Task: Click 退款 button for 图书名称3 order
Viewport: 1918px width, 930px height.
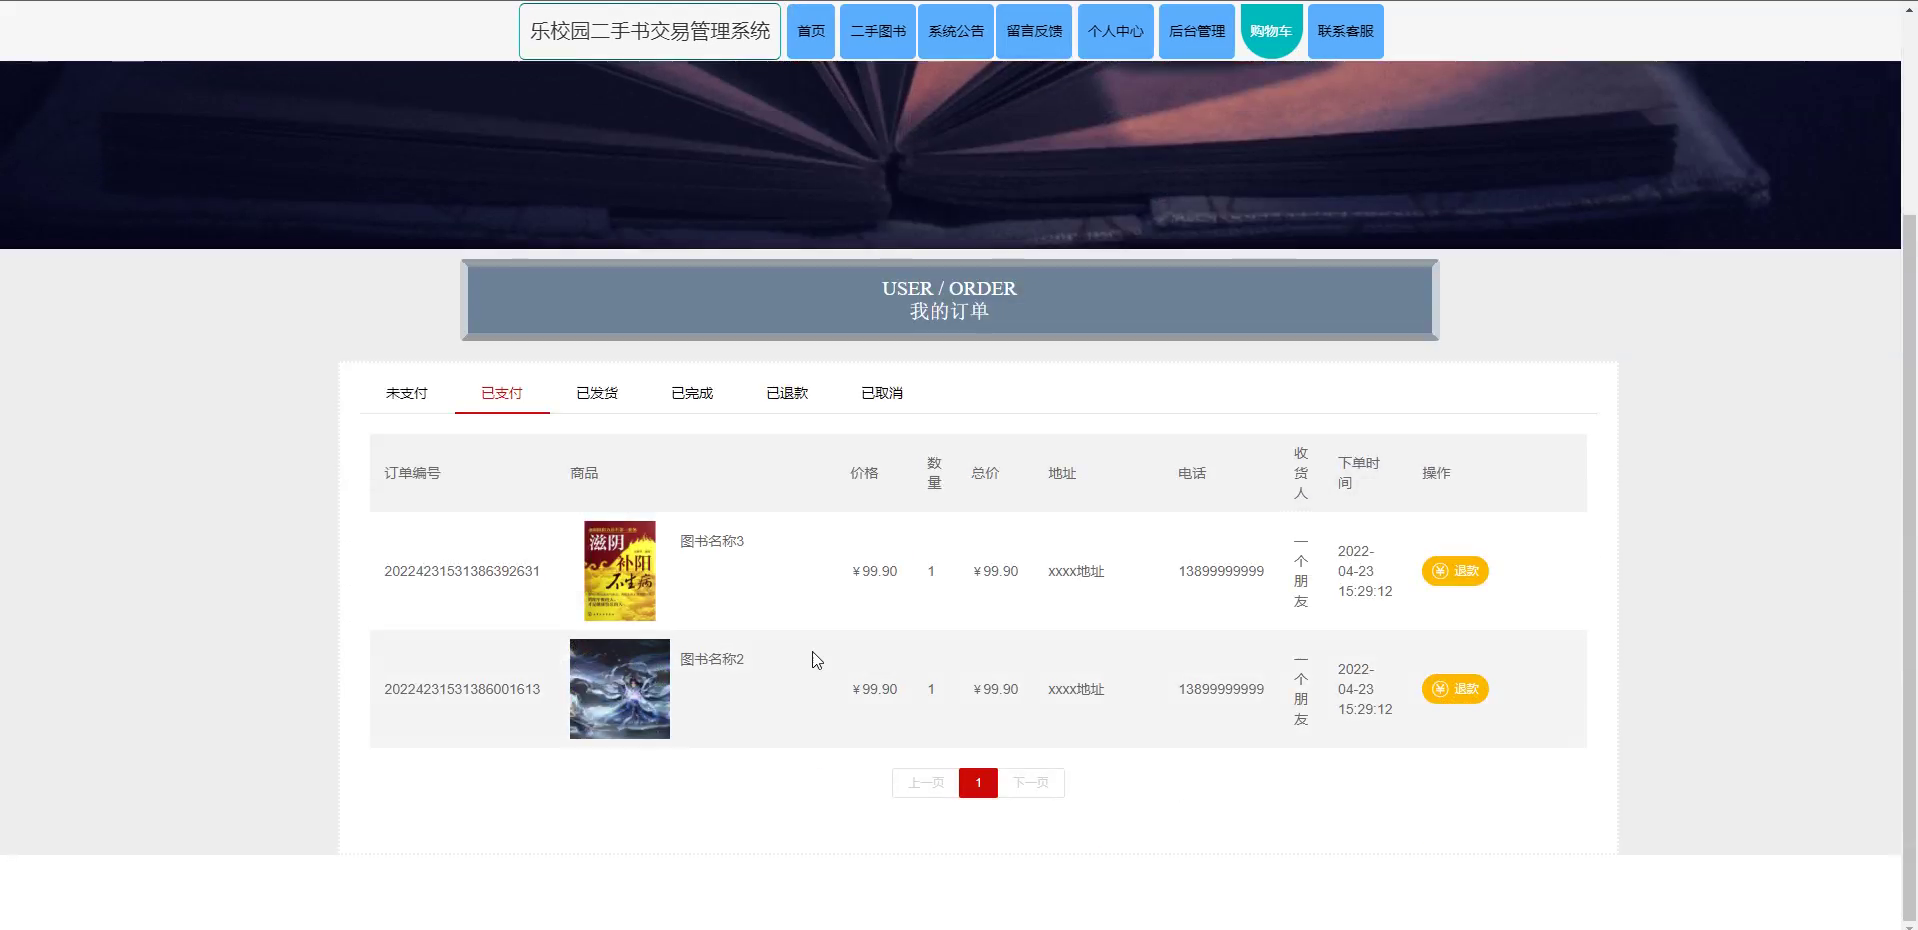Action: 1455,571
